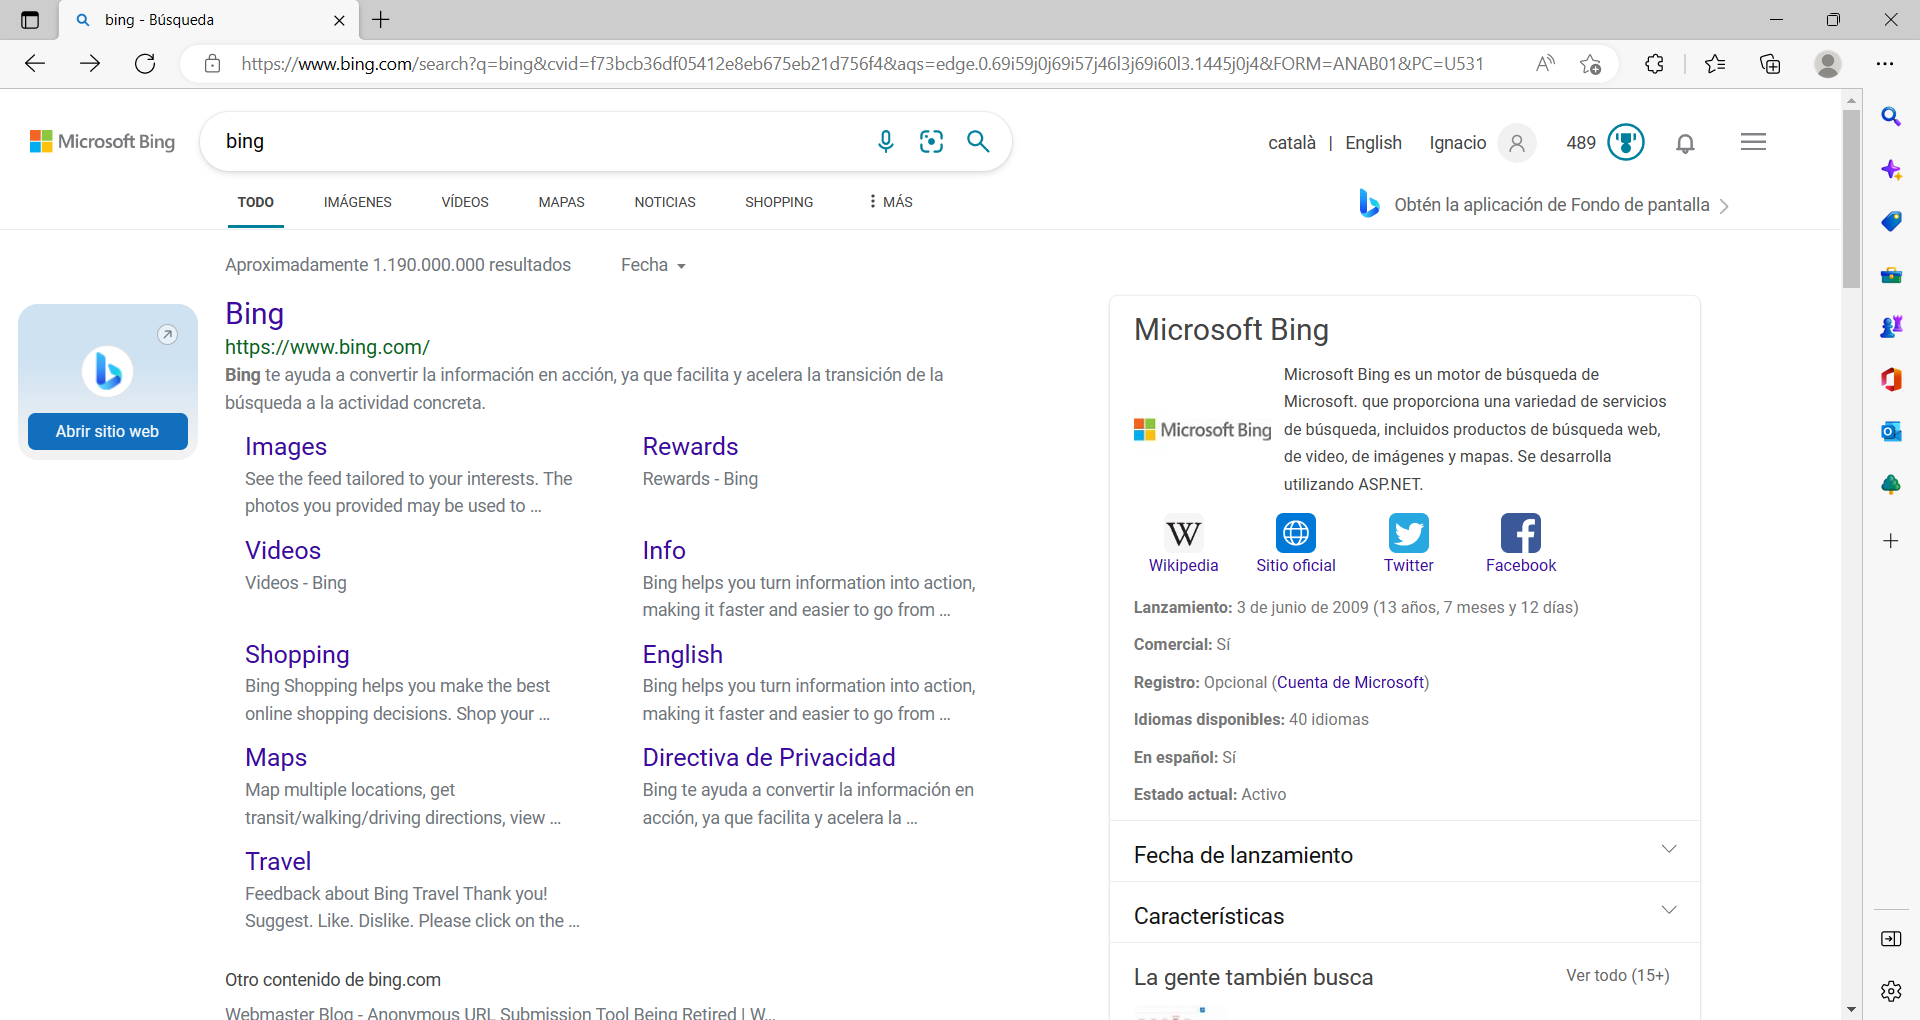Click the Abrir sitio web button

(x=107, y=431)
